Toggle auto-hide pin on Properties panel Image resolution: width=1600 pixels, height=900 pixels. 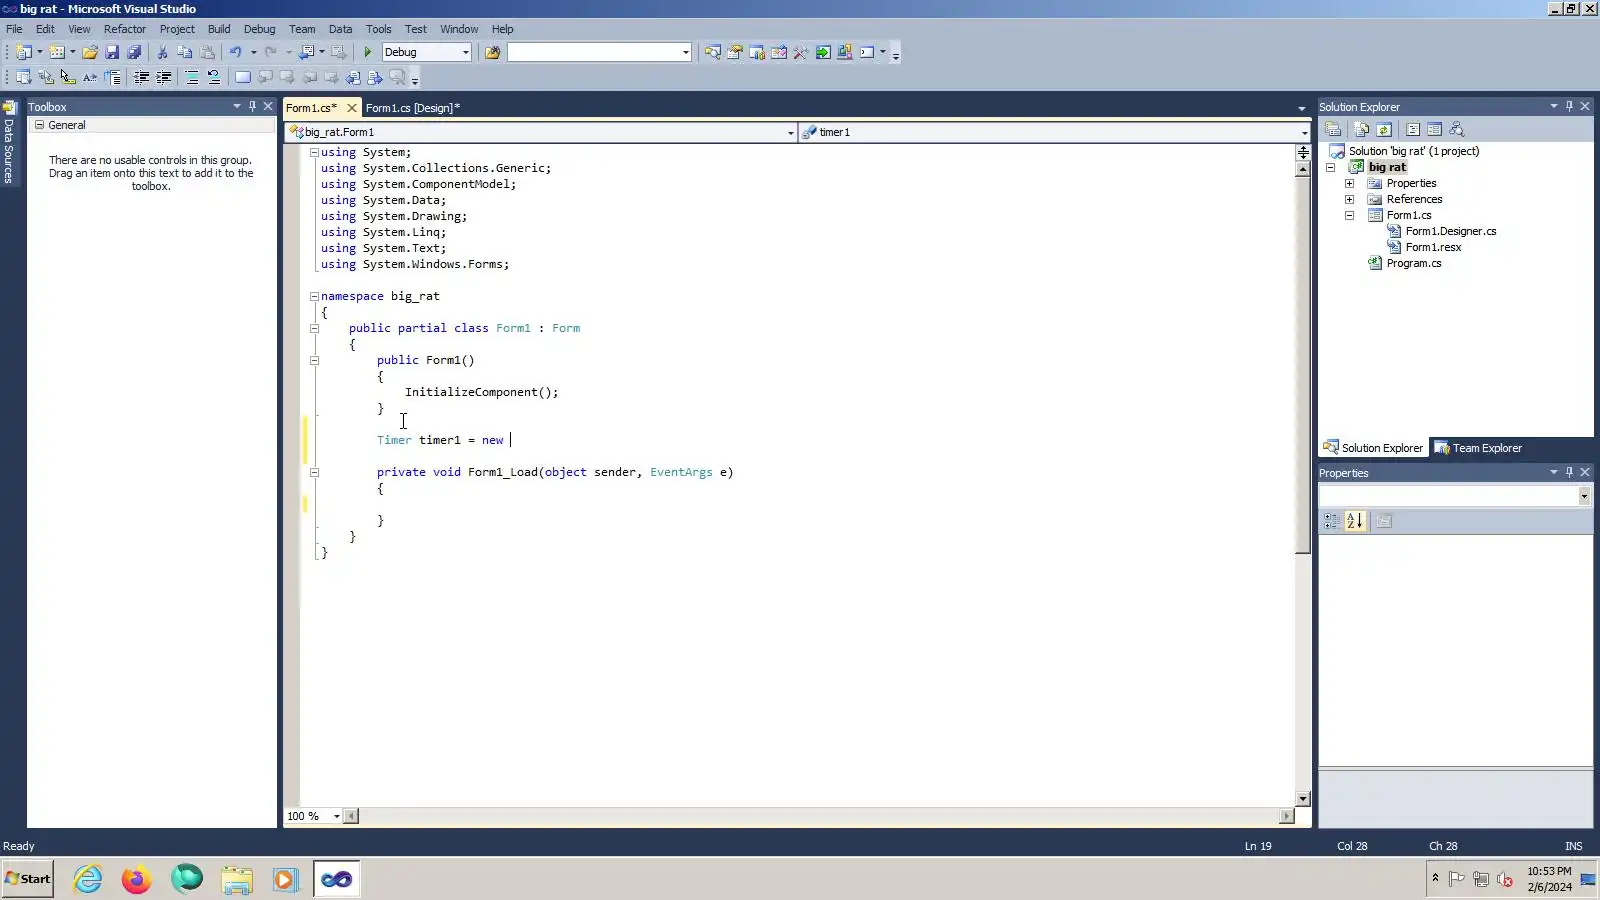point(1569,472)
